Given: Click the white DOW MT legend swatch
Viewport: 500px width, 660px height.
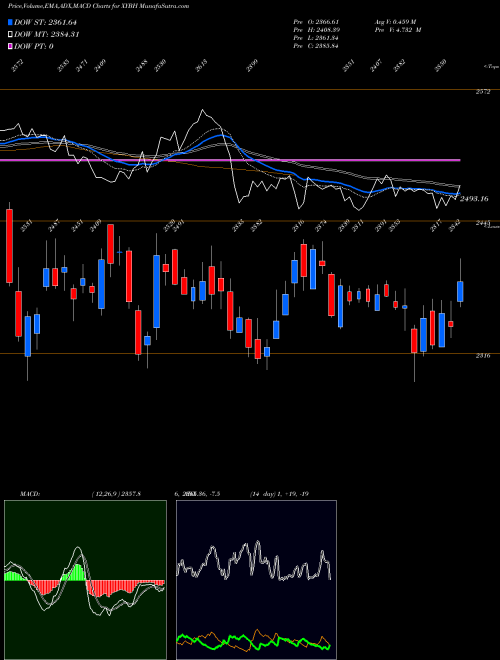Looking at the screenshot, I should point(10,35).
